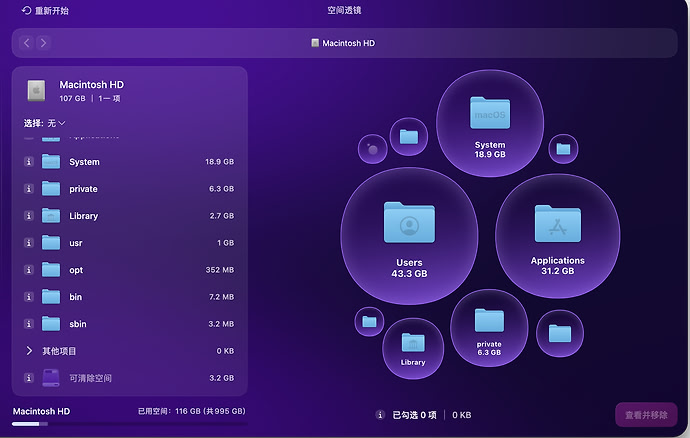Click the sbin folder icon in the list
Image resolution: width=690 pixels, height=438 pixels.
(51, 324)
